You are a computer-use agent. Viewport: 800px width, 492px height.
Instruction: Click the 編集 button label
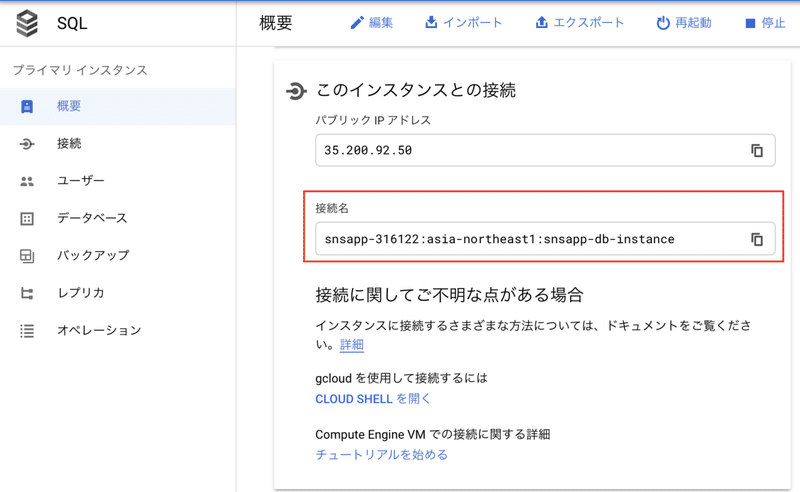[381, 23]
